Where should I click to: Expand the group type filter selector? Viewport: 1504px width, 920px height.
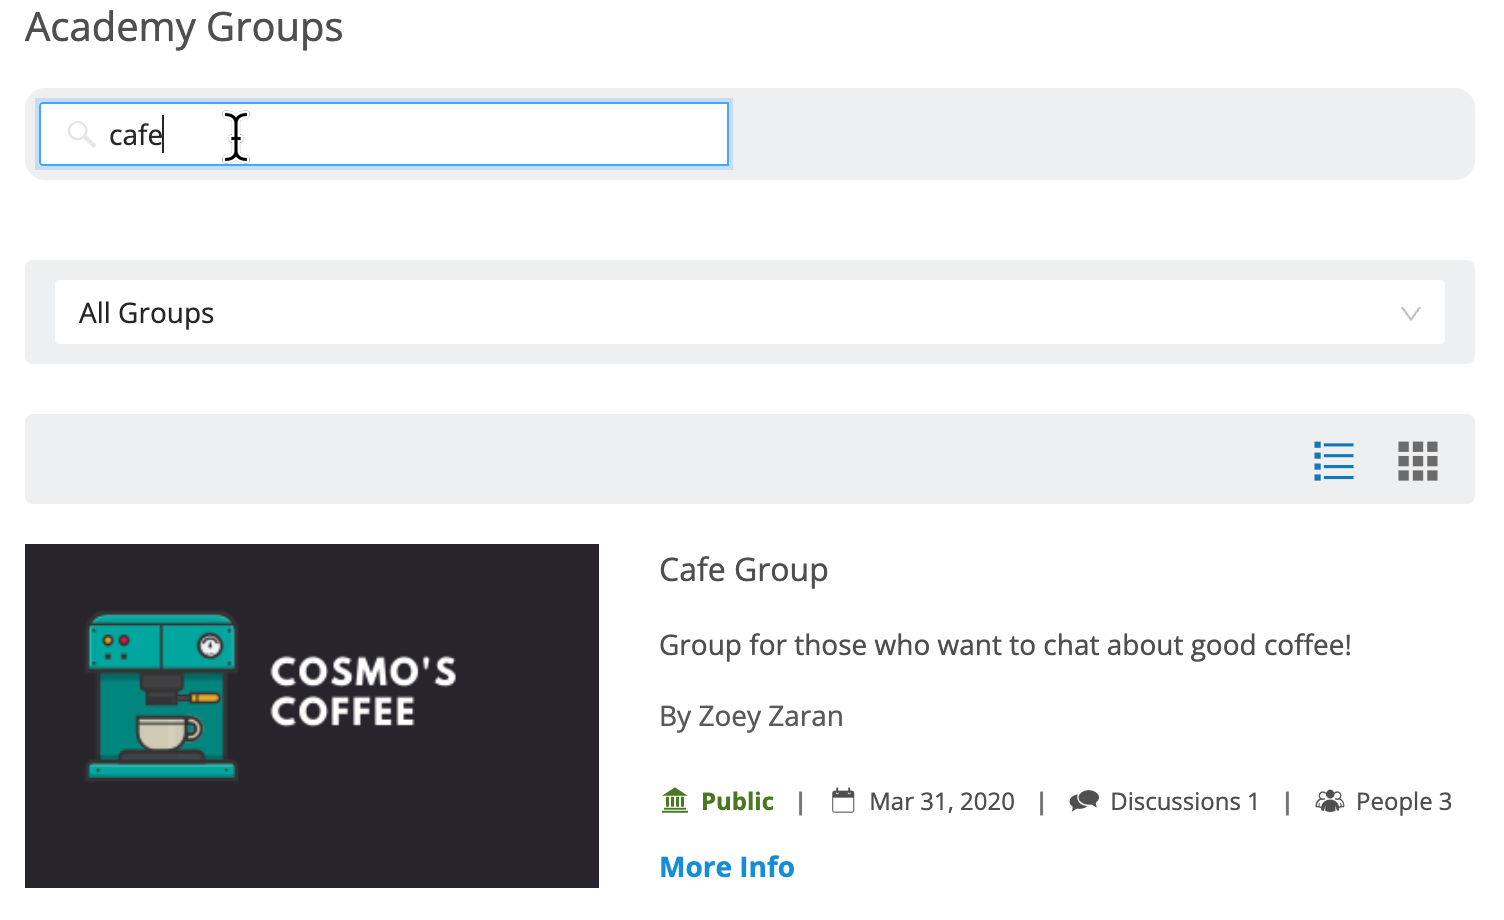748,313
